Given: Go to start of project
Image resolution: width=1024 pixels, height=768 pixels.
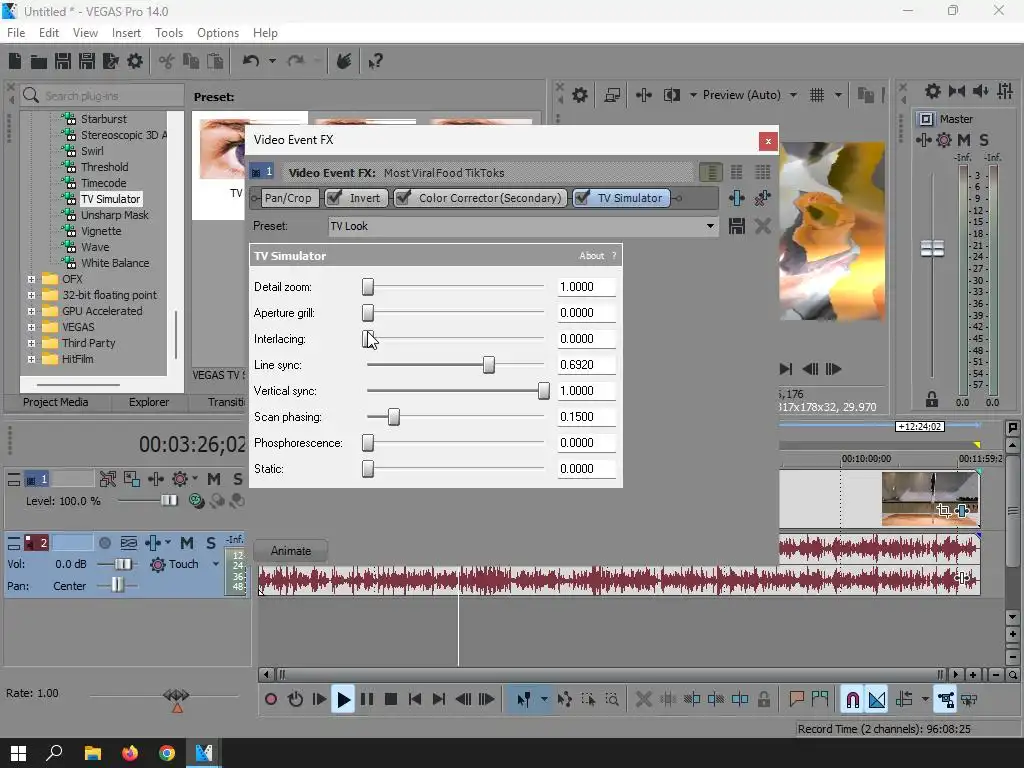Looking at the screenshot, I should (415, 699).
